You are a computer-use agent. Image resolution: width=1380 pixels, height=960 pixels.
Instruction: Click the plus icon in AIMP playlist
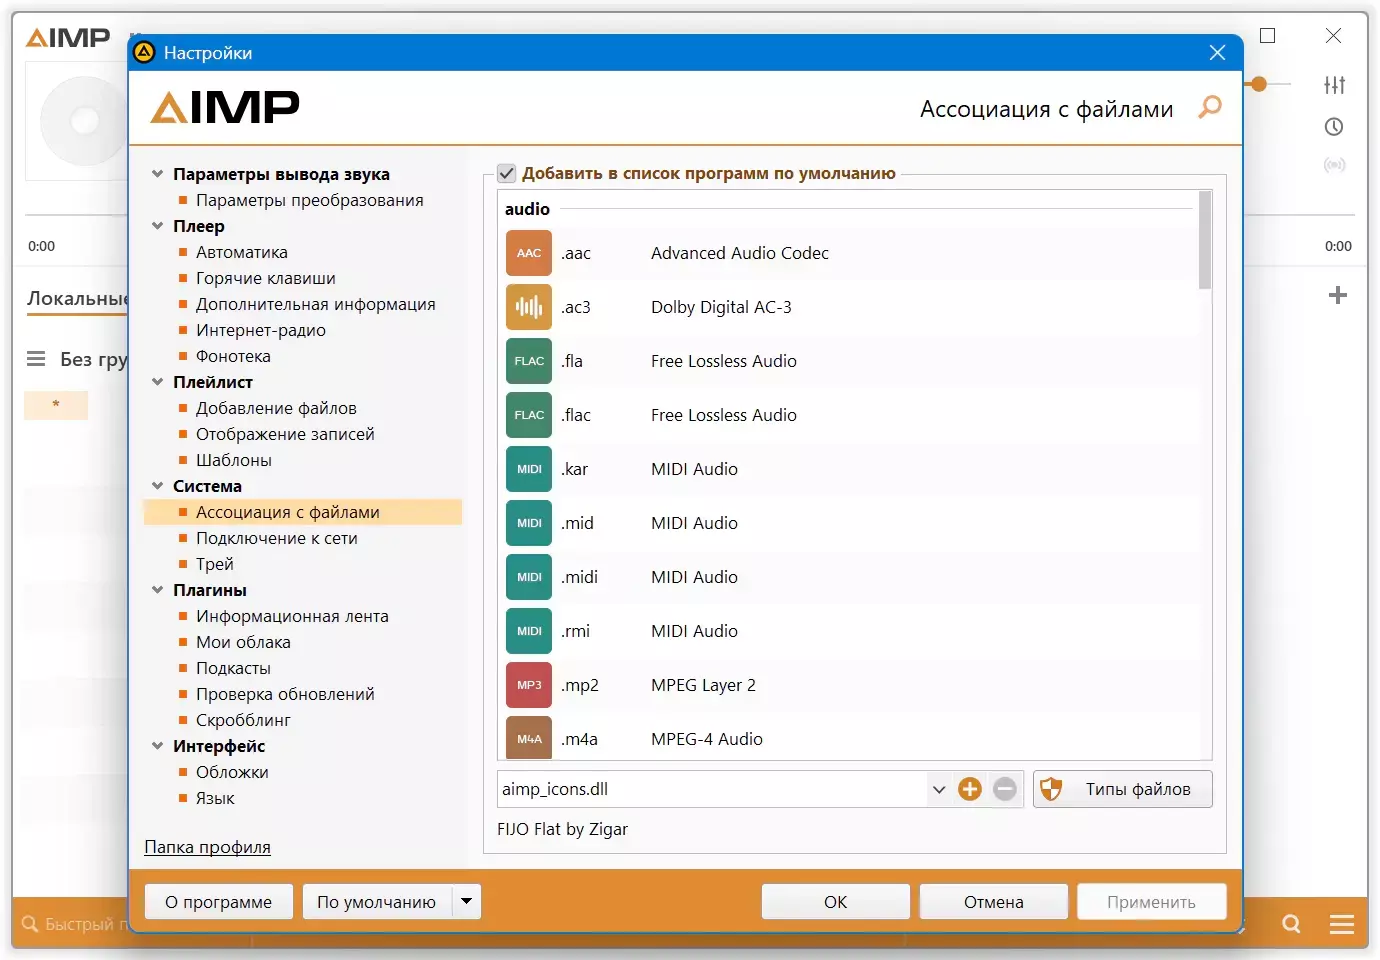[x=1338, y=295]
